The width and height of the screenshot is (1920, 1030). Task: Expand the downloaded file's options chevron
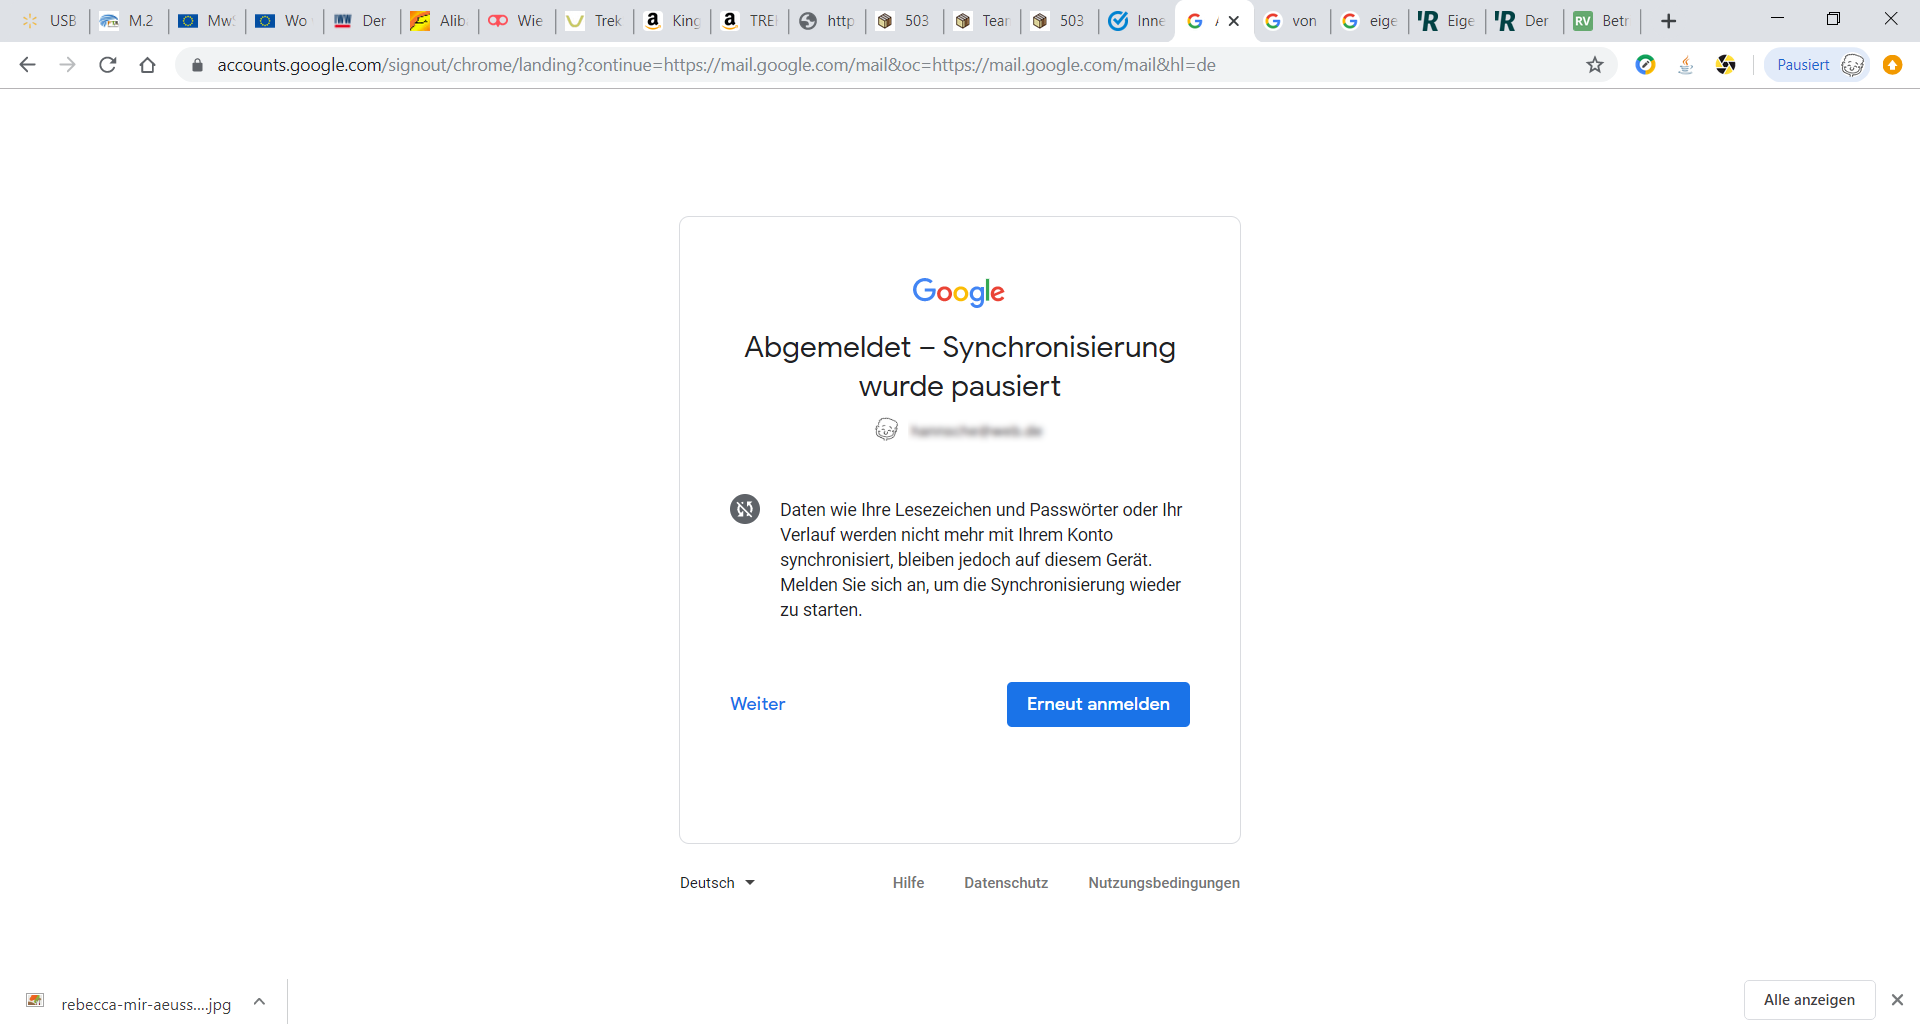[259, 1002]
